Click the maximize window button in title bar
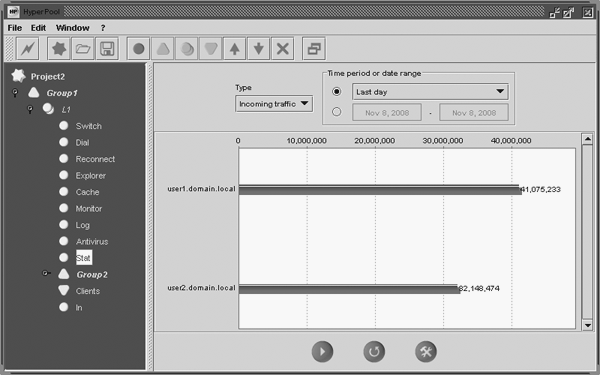This screenshot has height=375, width=600. [x=568, y=12]
